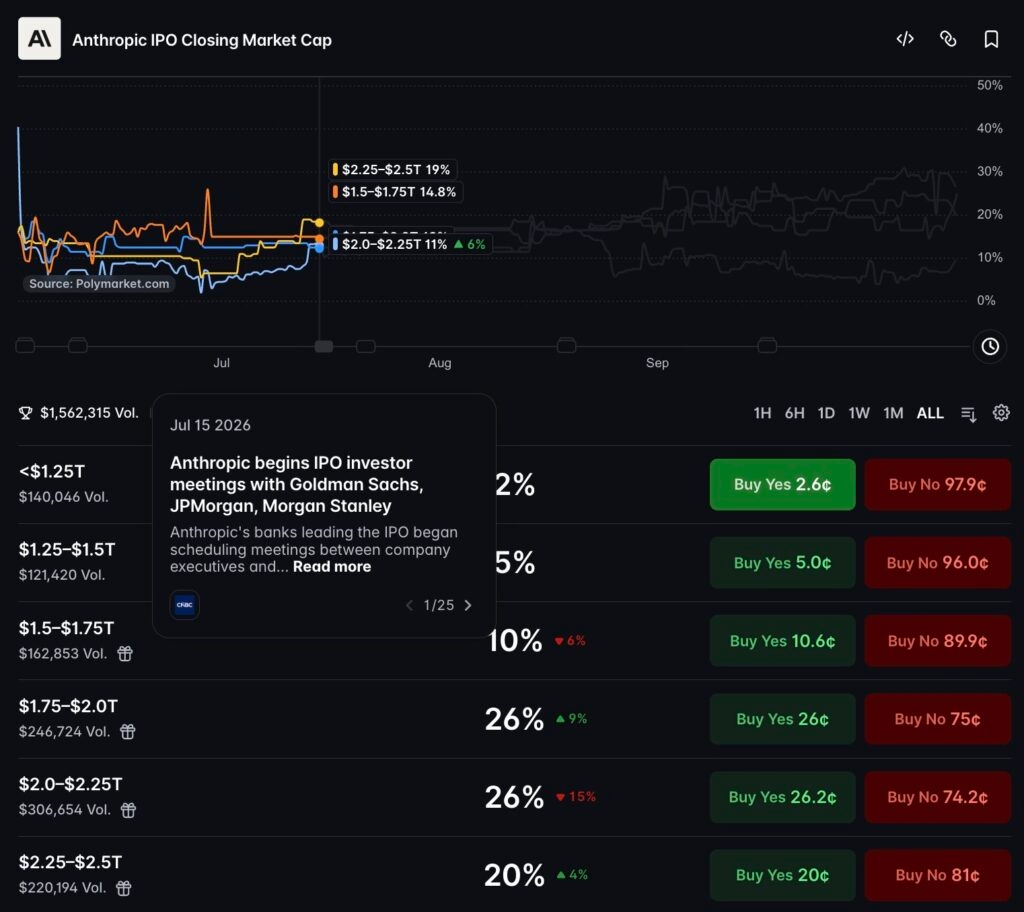
Task: Go to next news item arrow
Action: click(x=468, y=606)
